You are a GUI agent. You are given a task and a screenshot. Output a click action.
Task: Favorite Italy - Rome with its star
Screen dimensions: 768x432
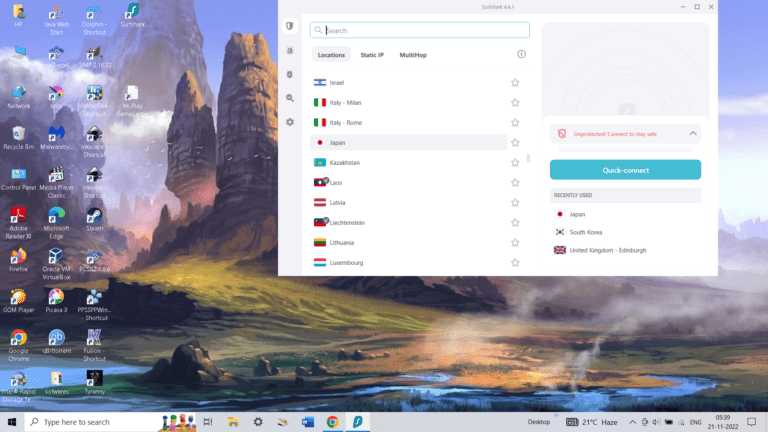coord(515,123)
